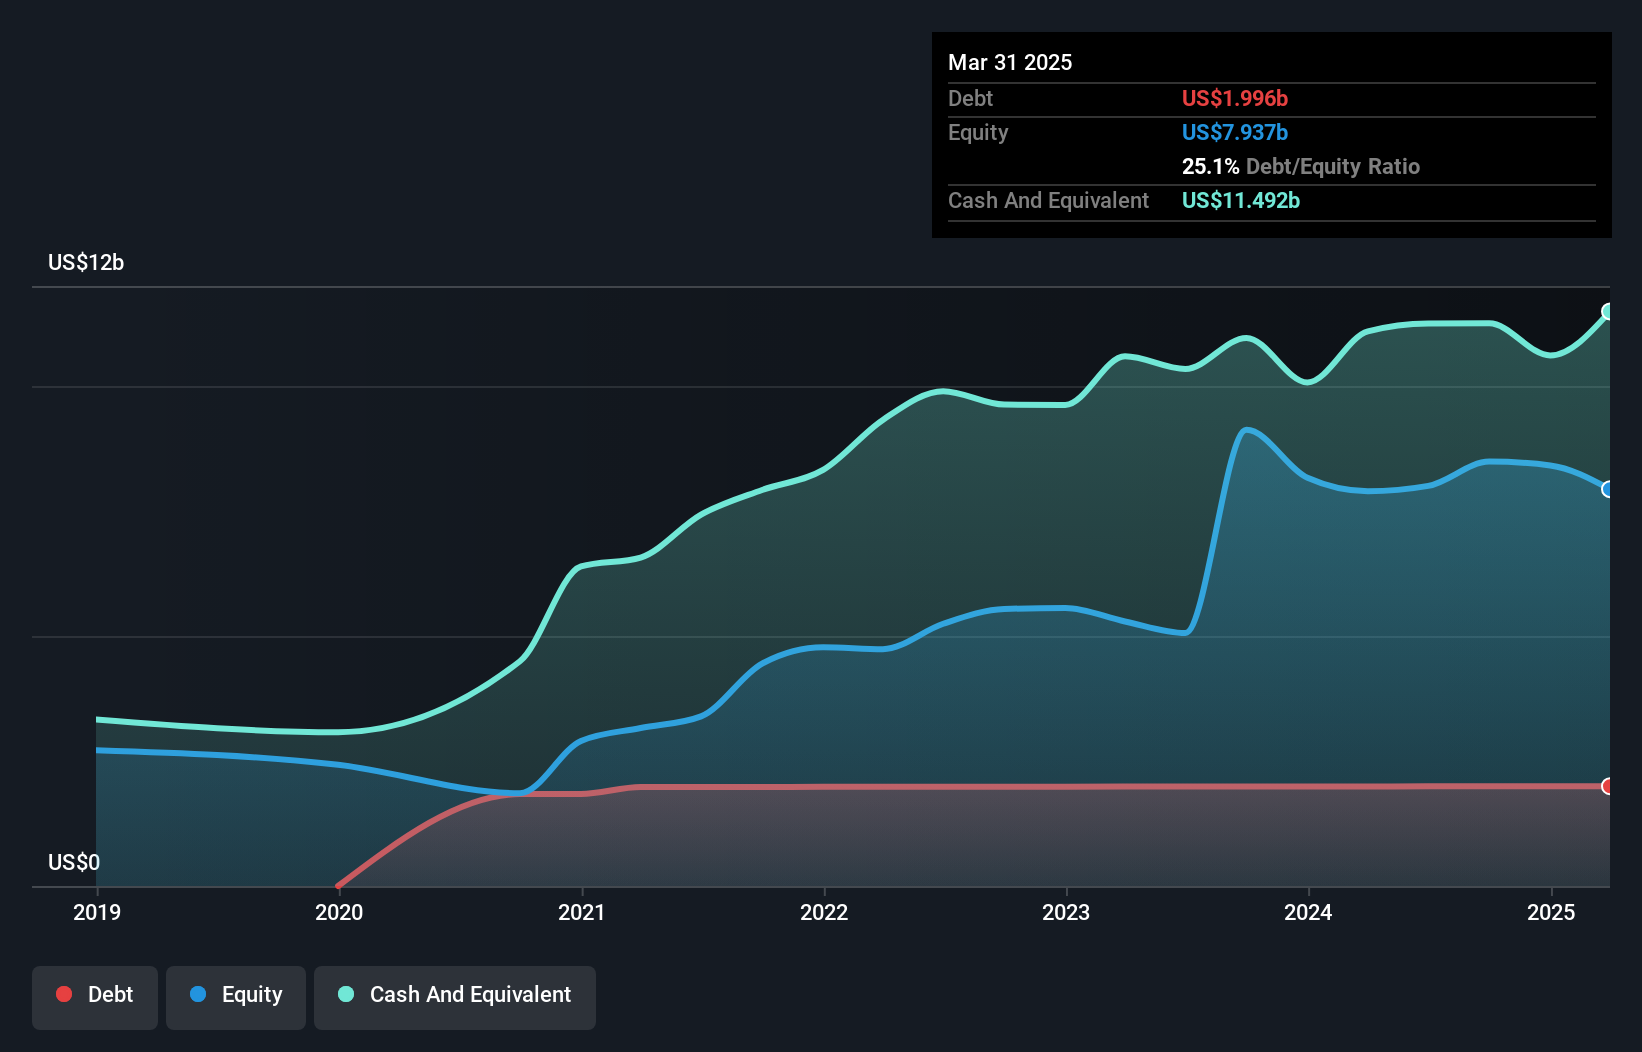Screen dimensions: 1642x1052
Task: Click the 2019 x-axis label
Action: (97, 912)
